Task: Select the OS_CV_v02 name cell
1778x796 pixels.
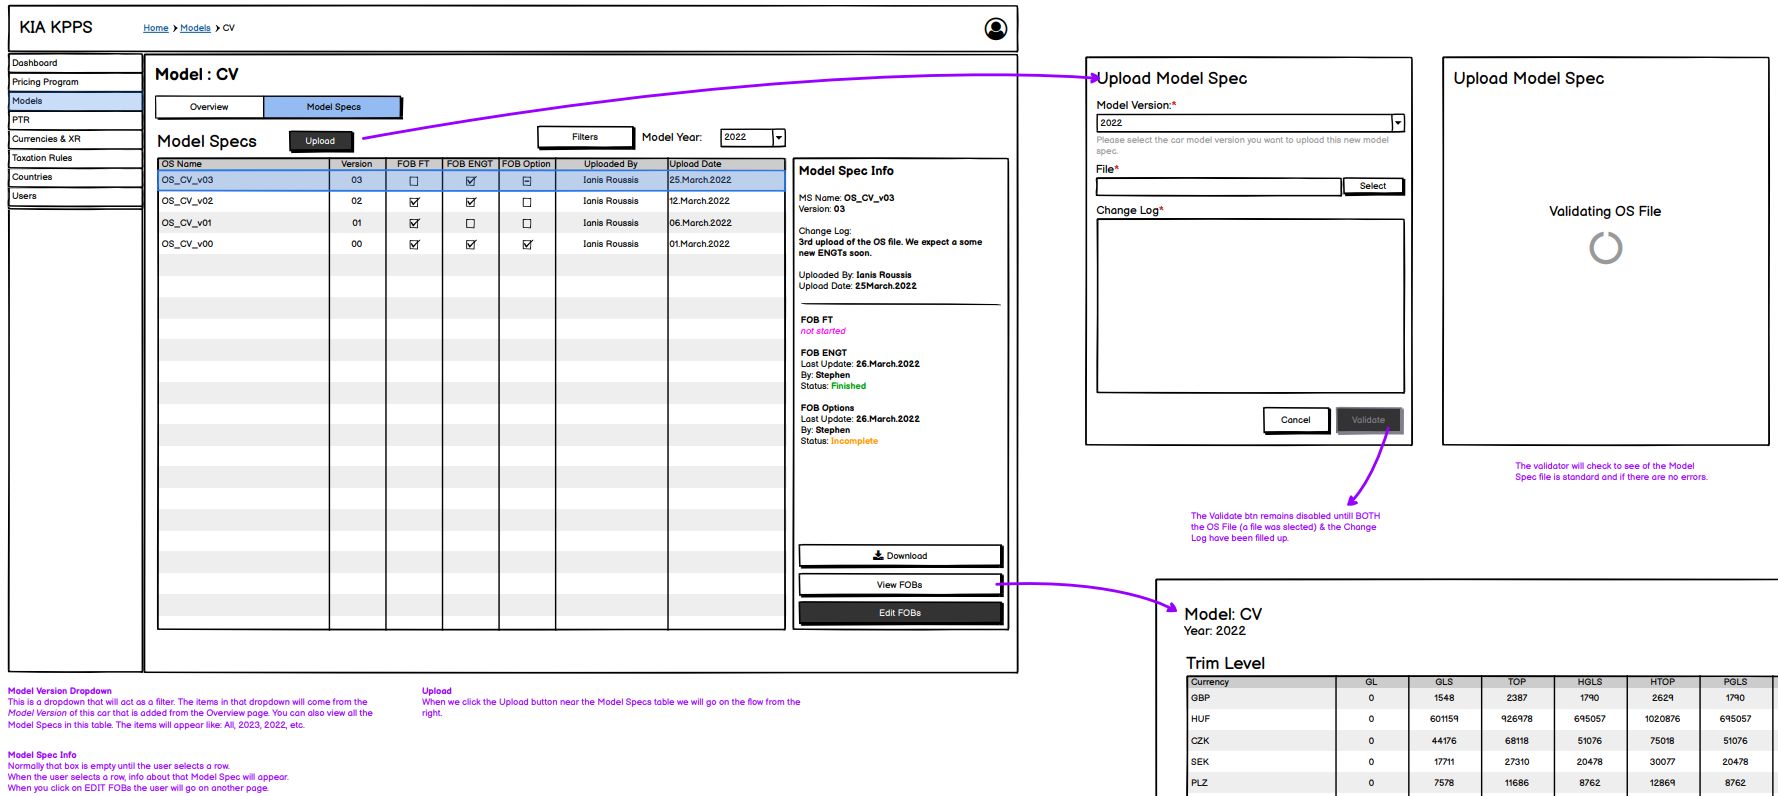Action: (243, 202)
